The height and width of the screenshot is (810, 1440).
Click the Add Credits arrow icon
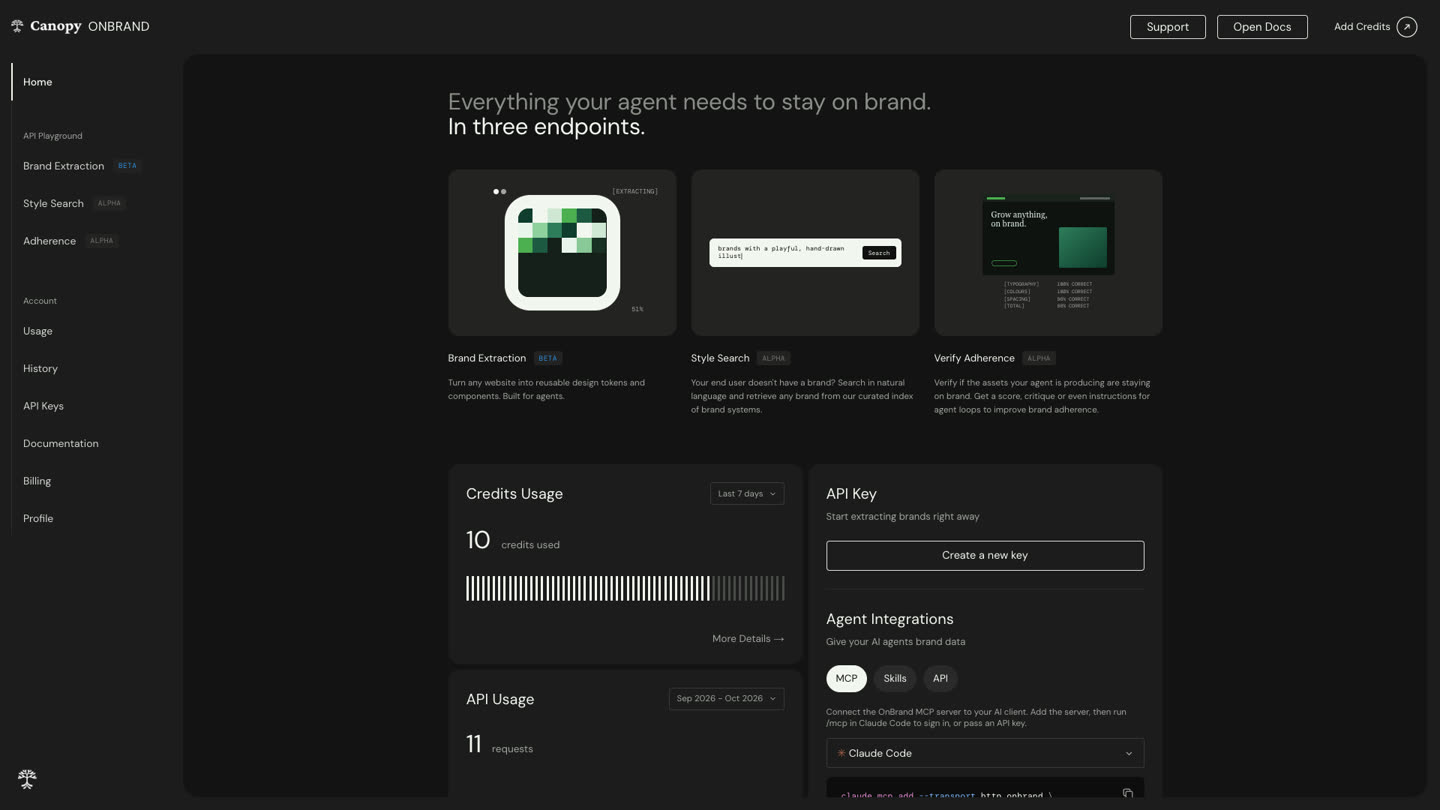coord(1407,27)
